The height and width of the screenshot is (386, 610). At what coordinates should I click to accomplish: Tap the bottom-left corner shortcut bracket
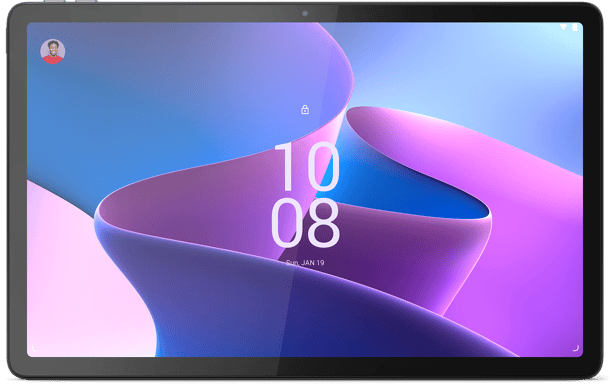tap(34, 348)
